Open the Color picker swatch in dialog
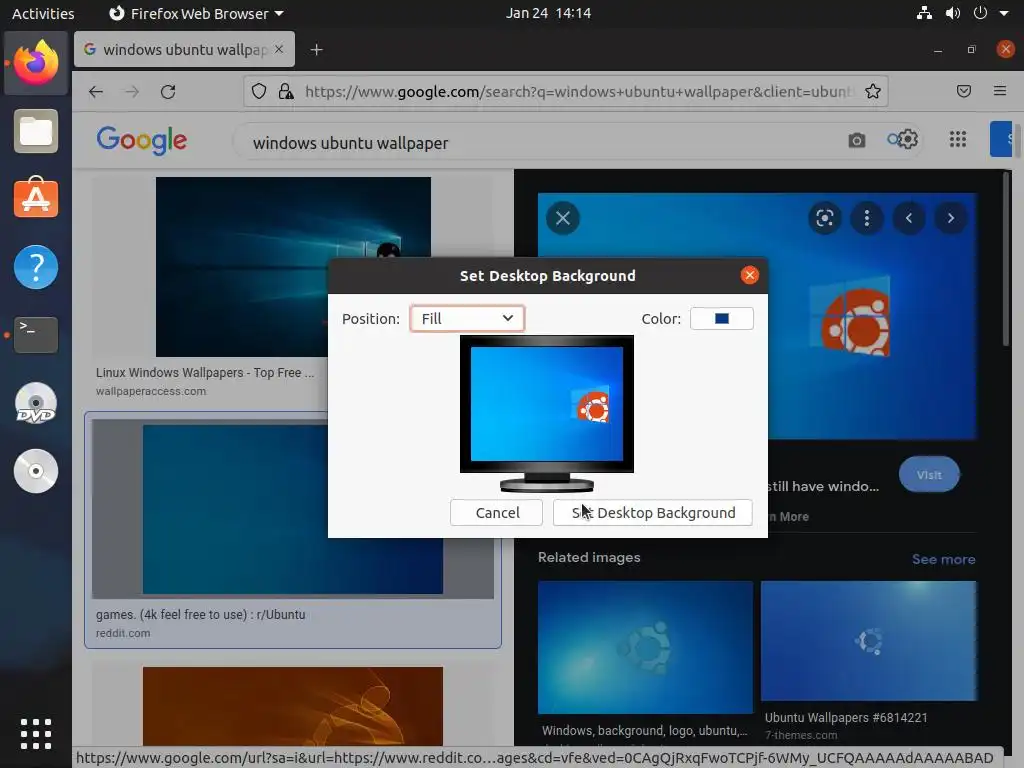Image resolution: width=1024 pixels, height=768 pixels. (x=722, y=319)
